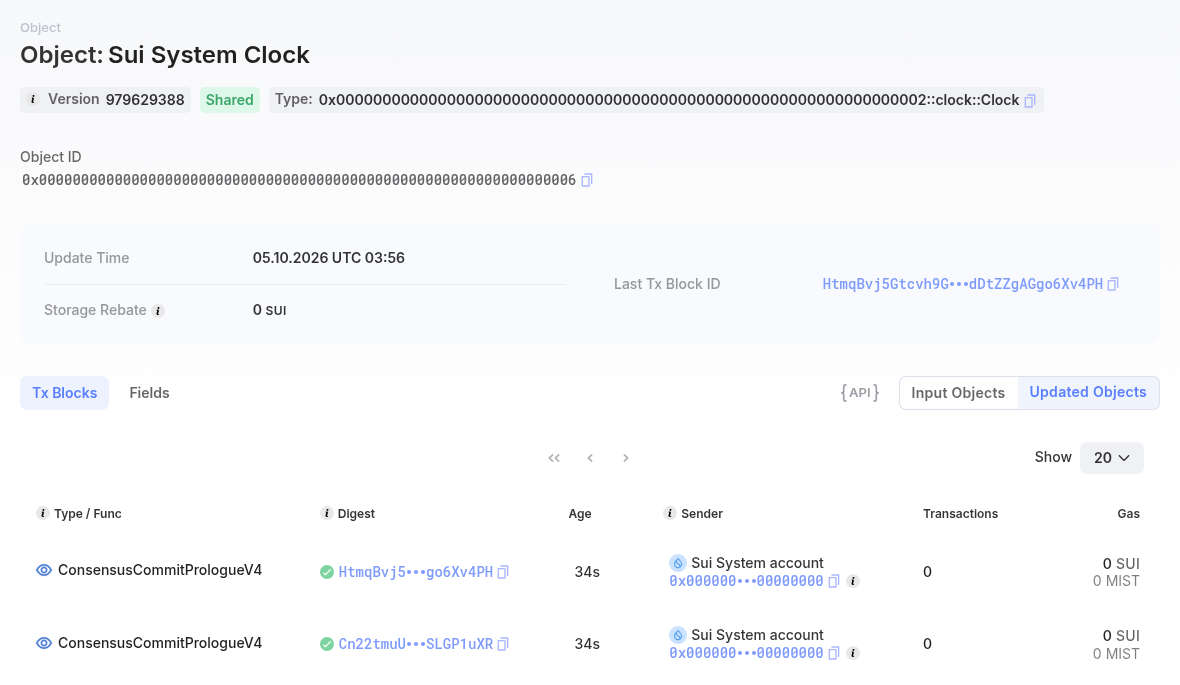Click sender info icon in Cn22tmuU row
Screen dimensions: 1180x685
click(x=853, y=653)
